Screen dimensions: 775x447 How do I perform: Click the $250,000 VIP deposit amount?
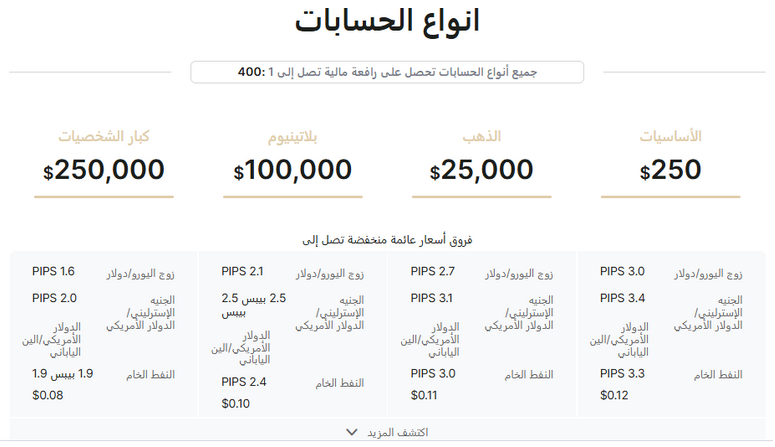(104, 170)
